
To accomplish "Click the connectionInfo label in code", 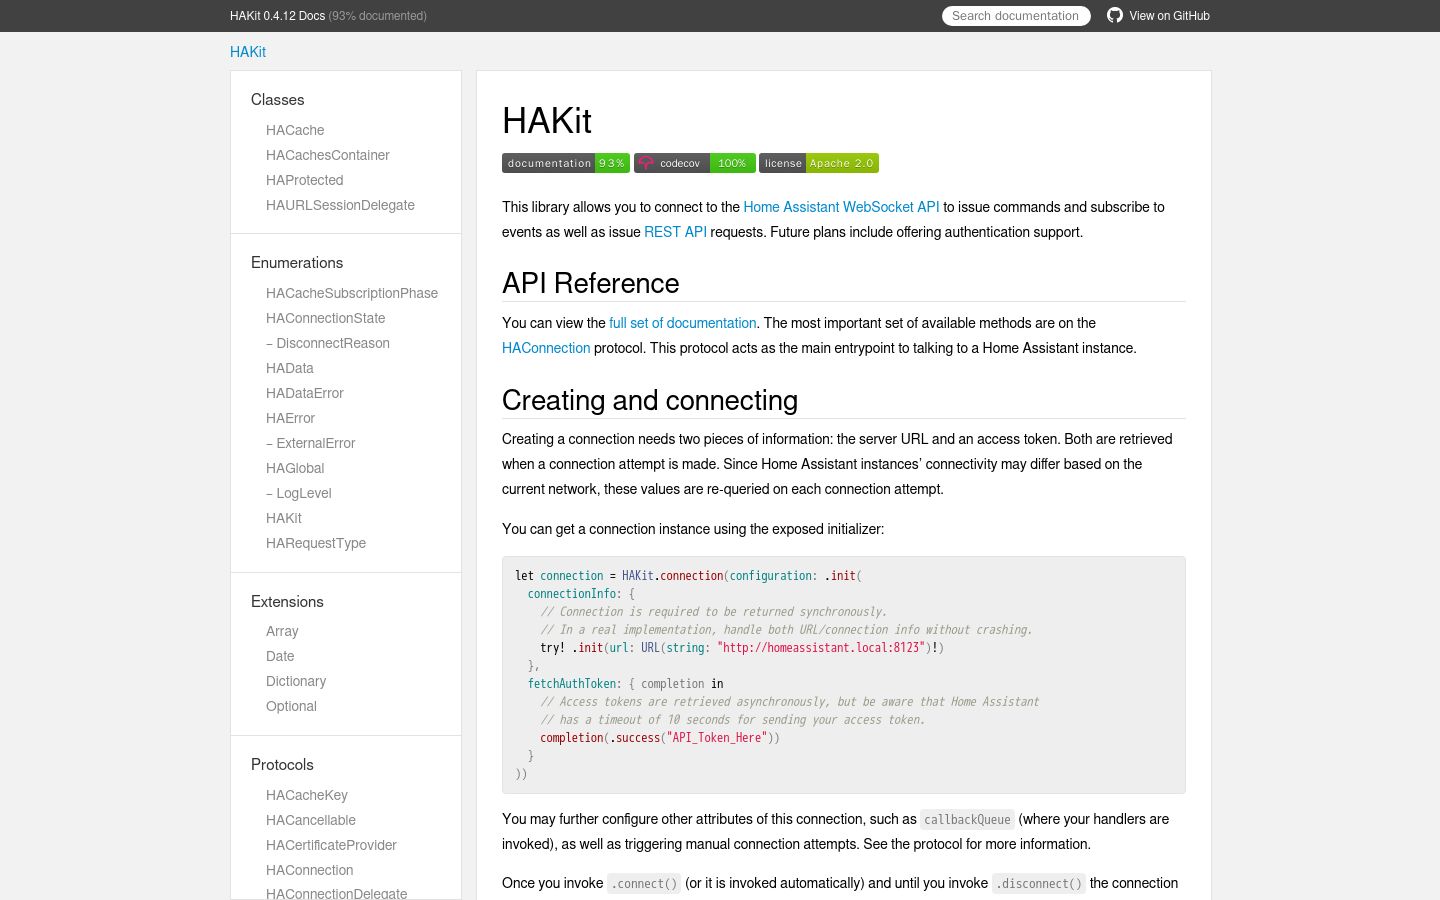I will tap(572, 594).
